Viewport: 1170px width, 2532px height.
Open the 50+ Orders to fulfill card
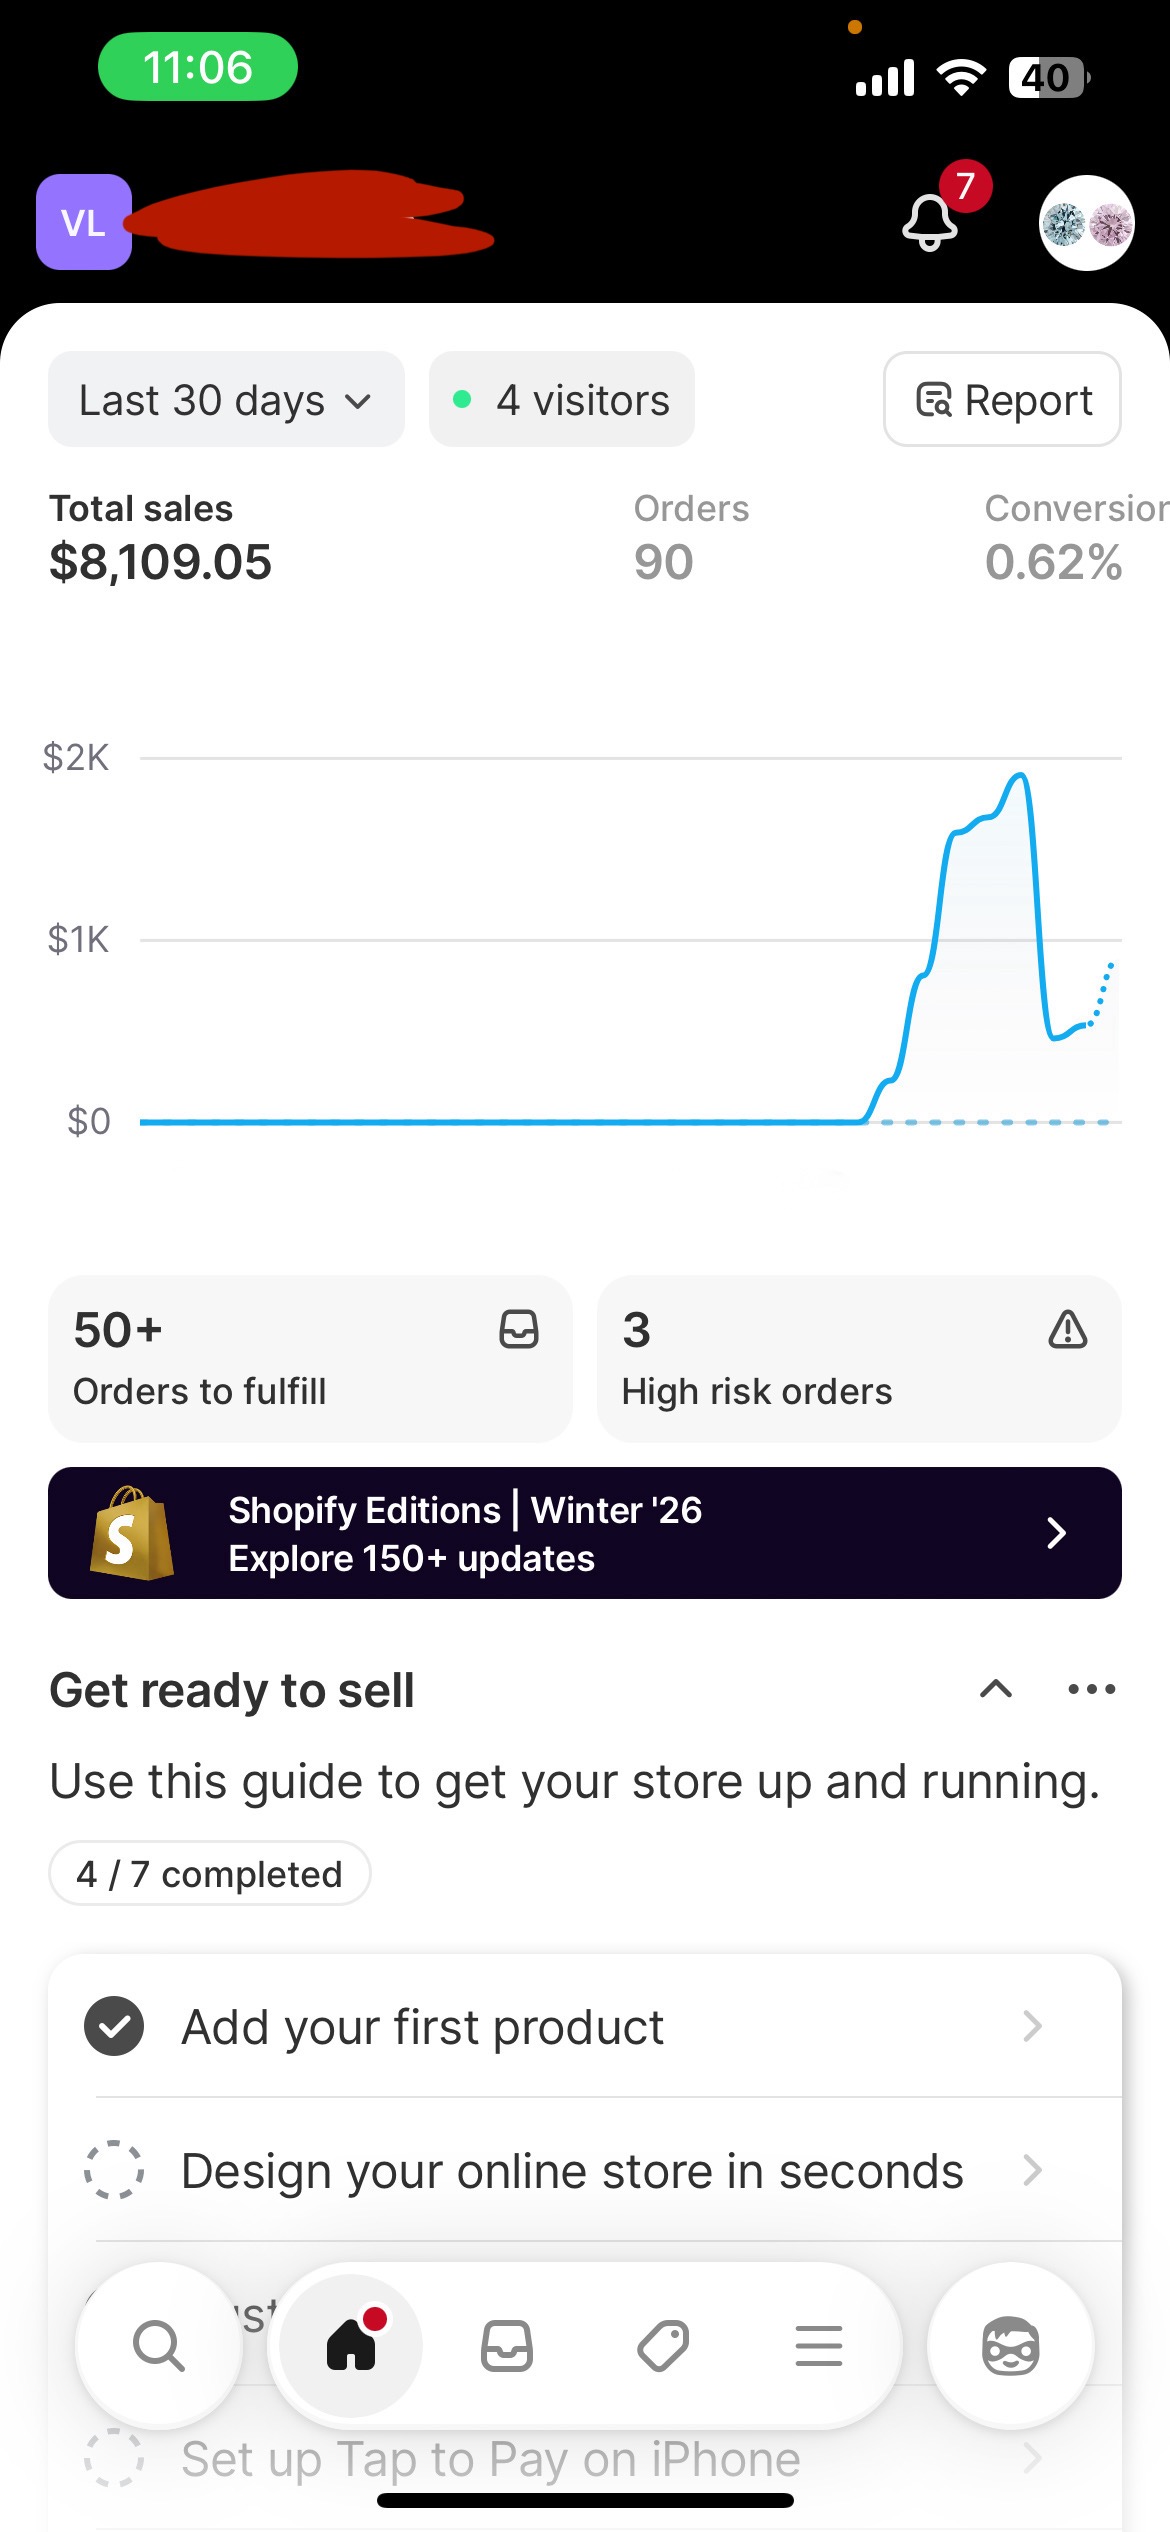click(310, 1358)
